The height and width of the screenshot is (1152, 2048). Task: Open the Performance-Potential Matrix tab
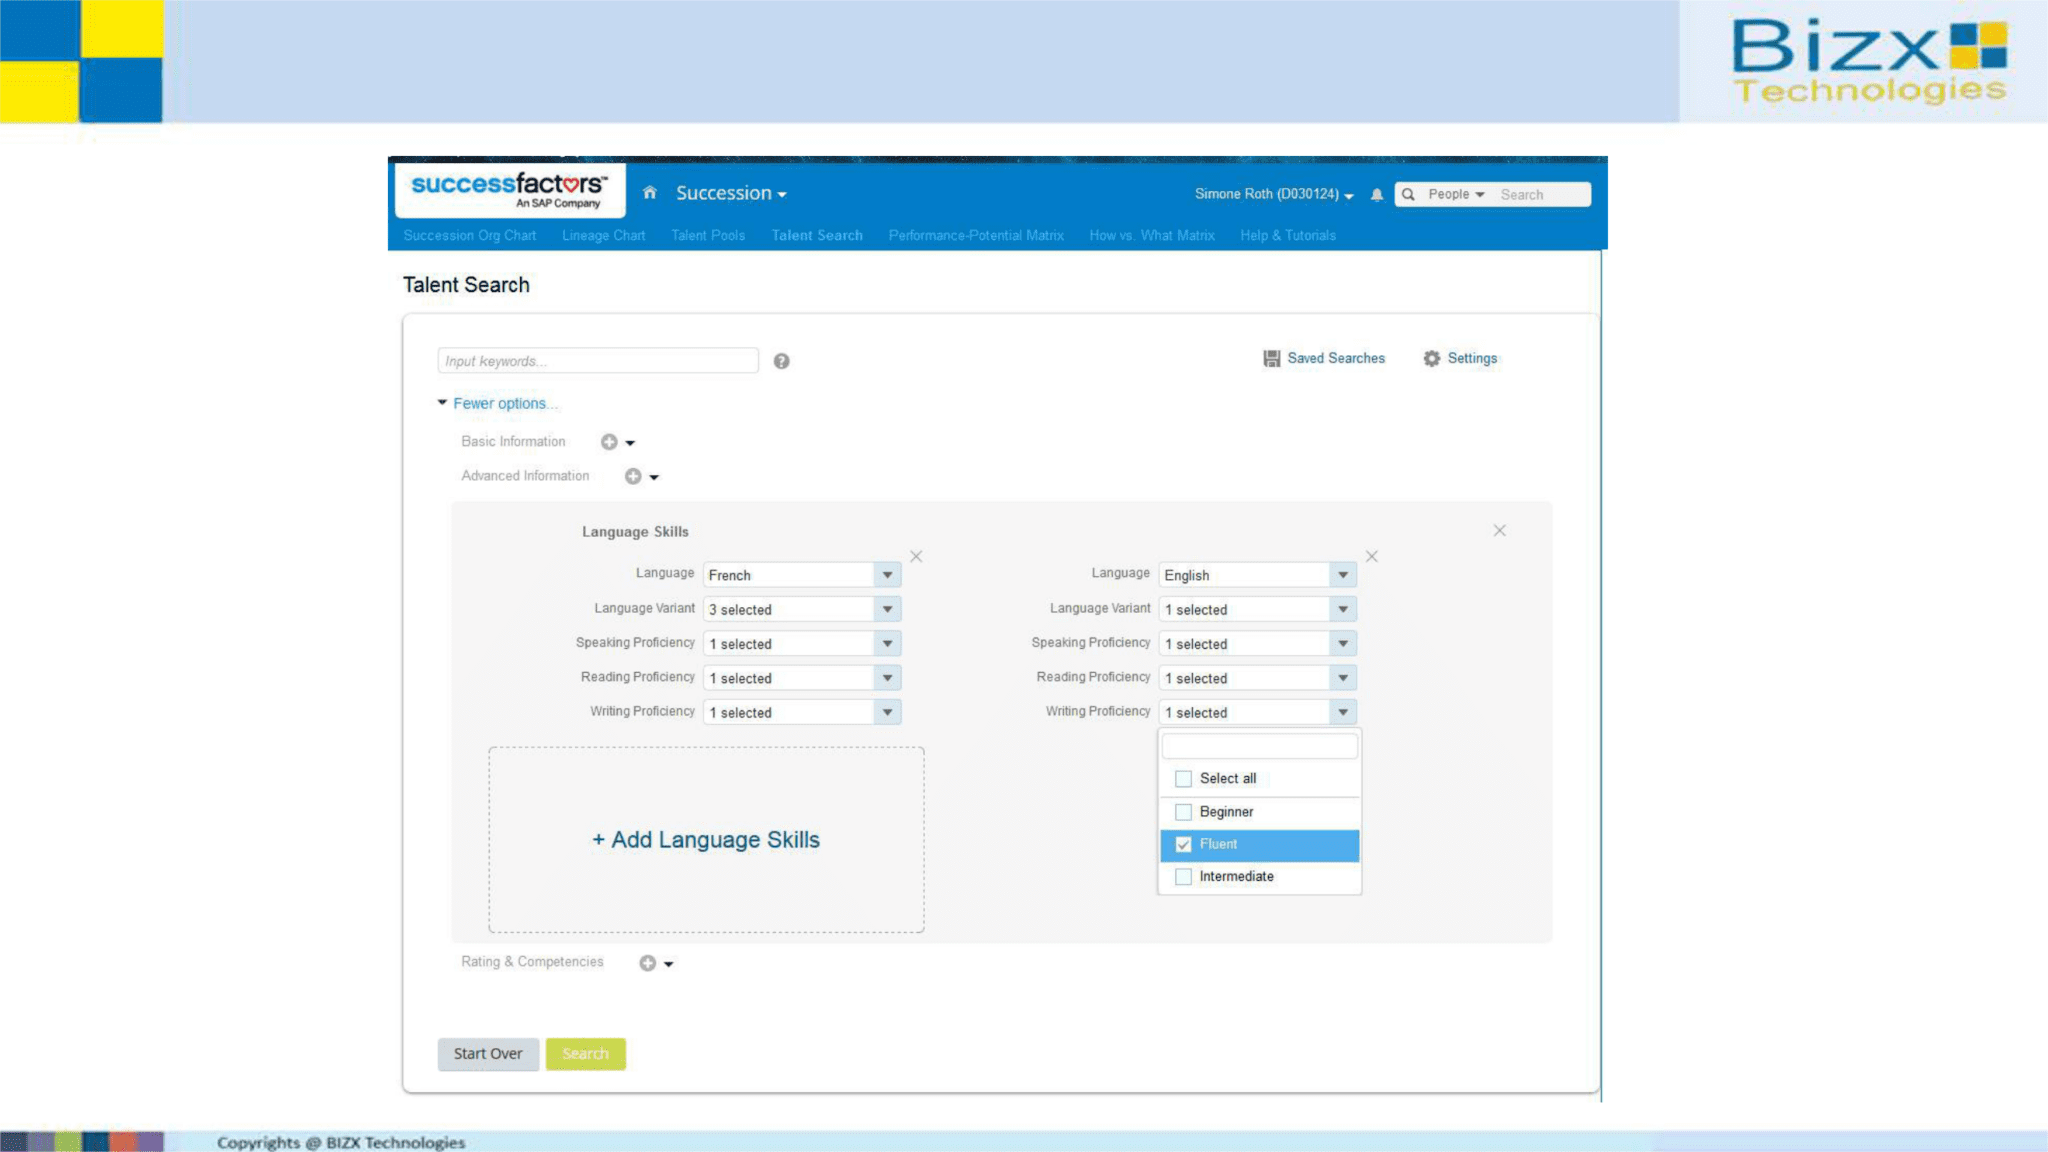click(974, 235)
